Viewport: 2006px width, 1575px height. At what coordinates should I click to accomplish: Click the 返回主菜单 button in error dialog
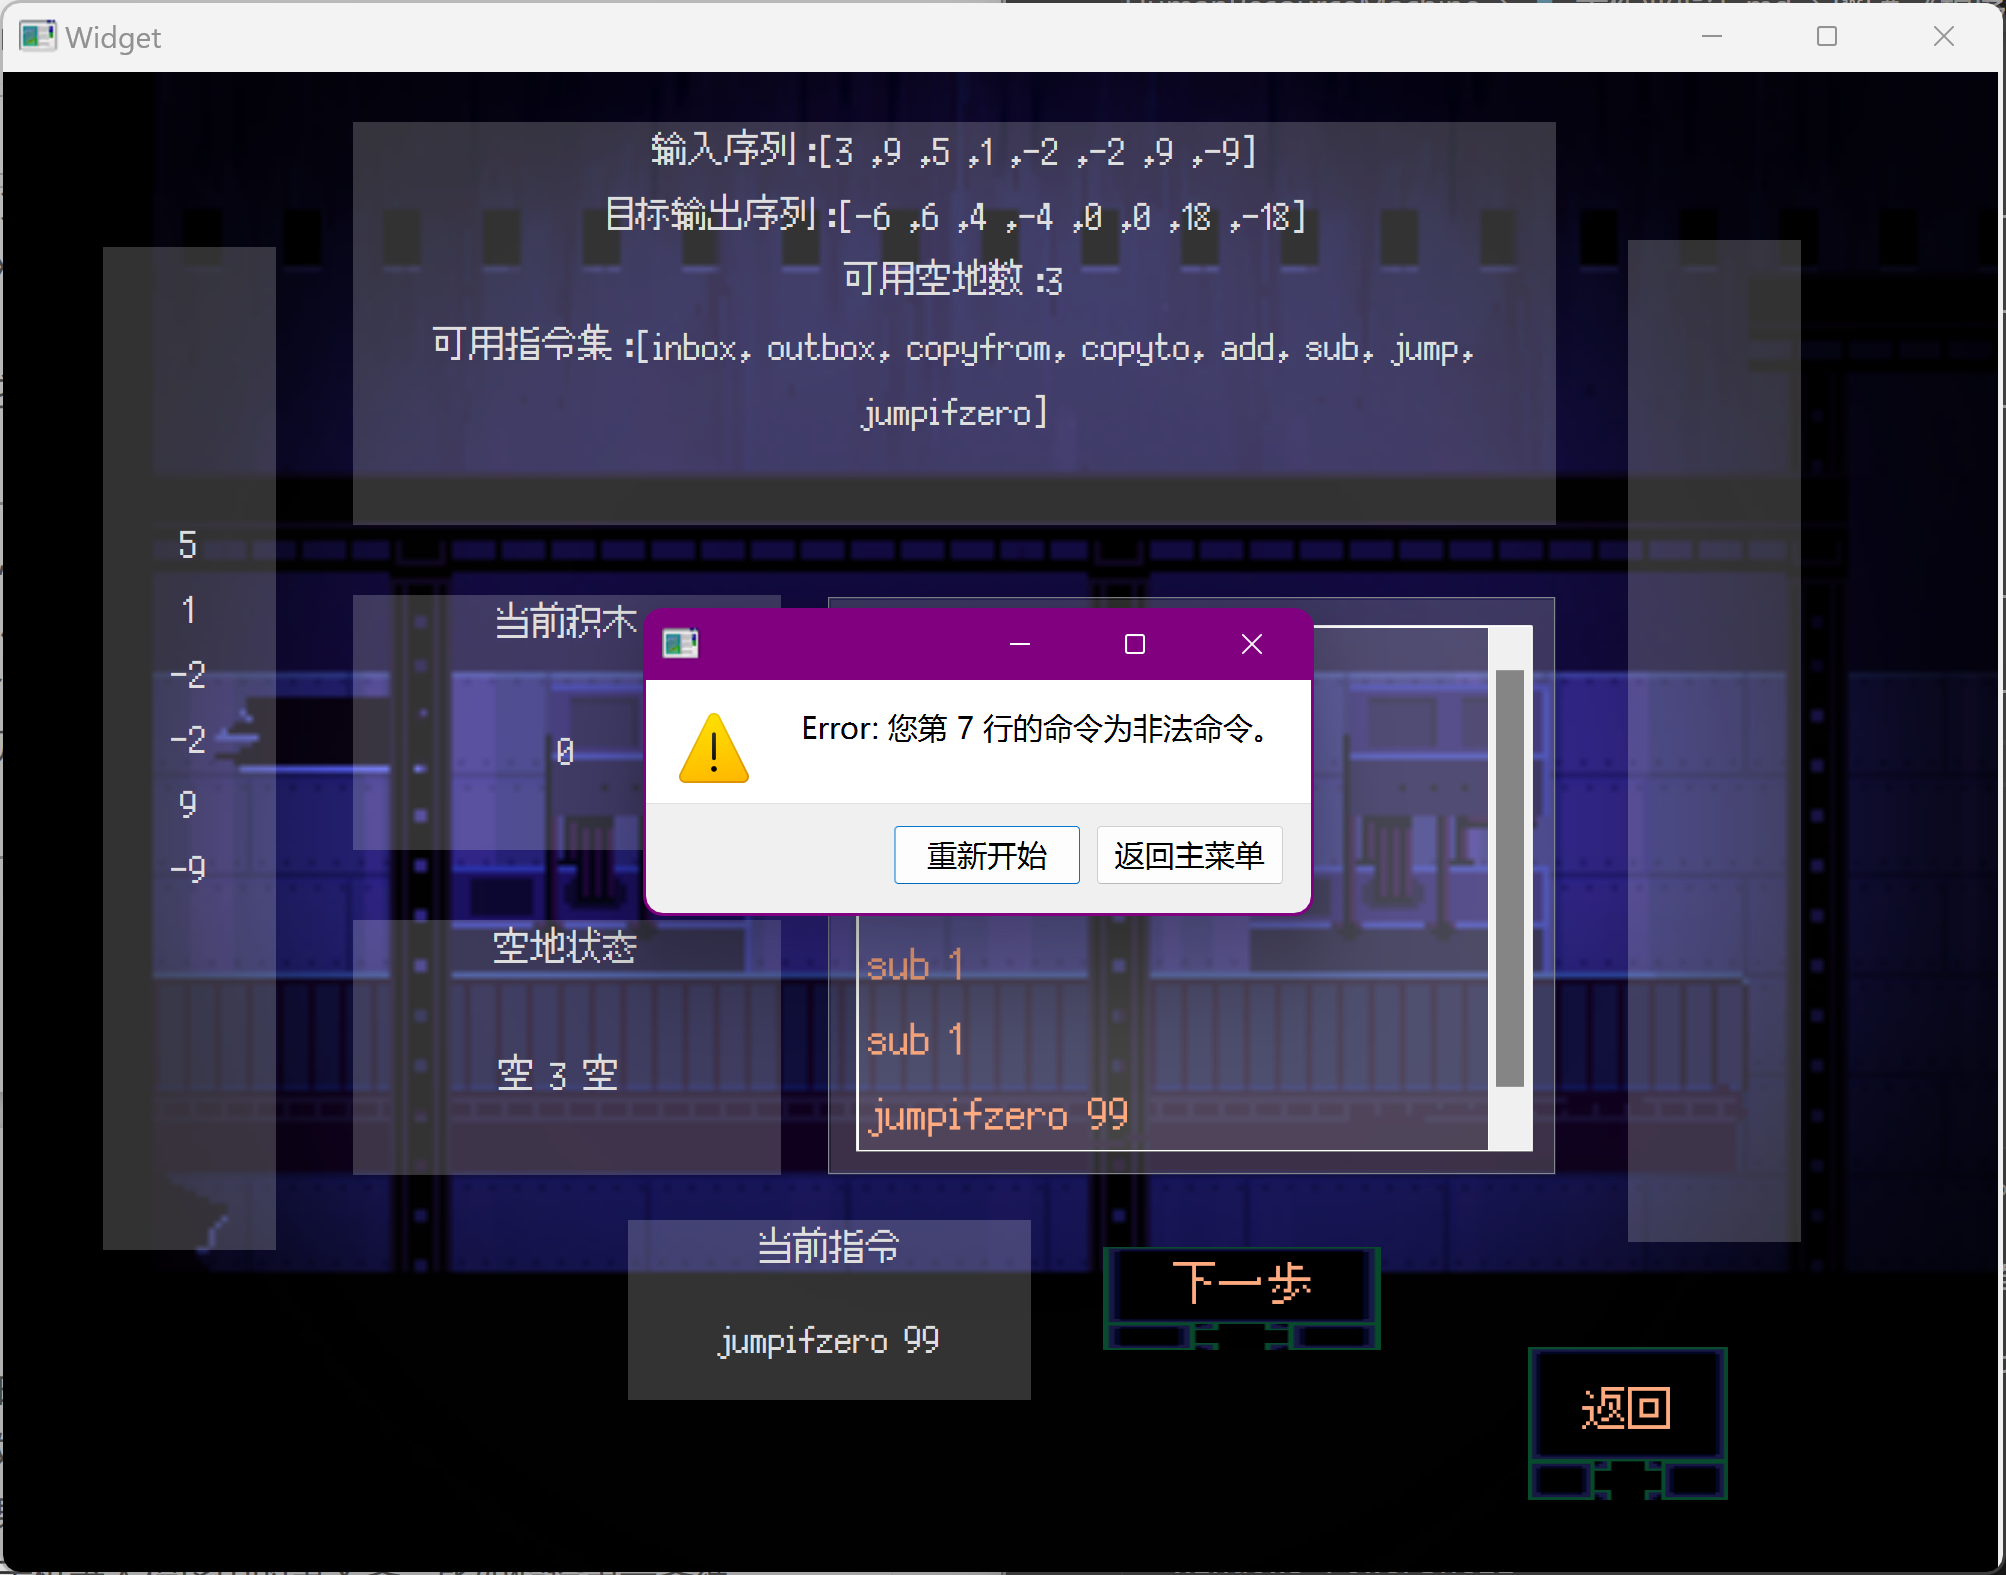(x=1189, y=855)
